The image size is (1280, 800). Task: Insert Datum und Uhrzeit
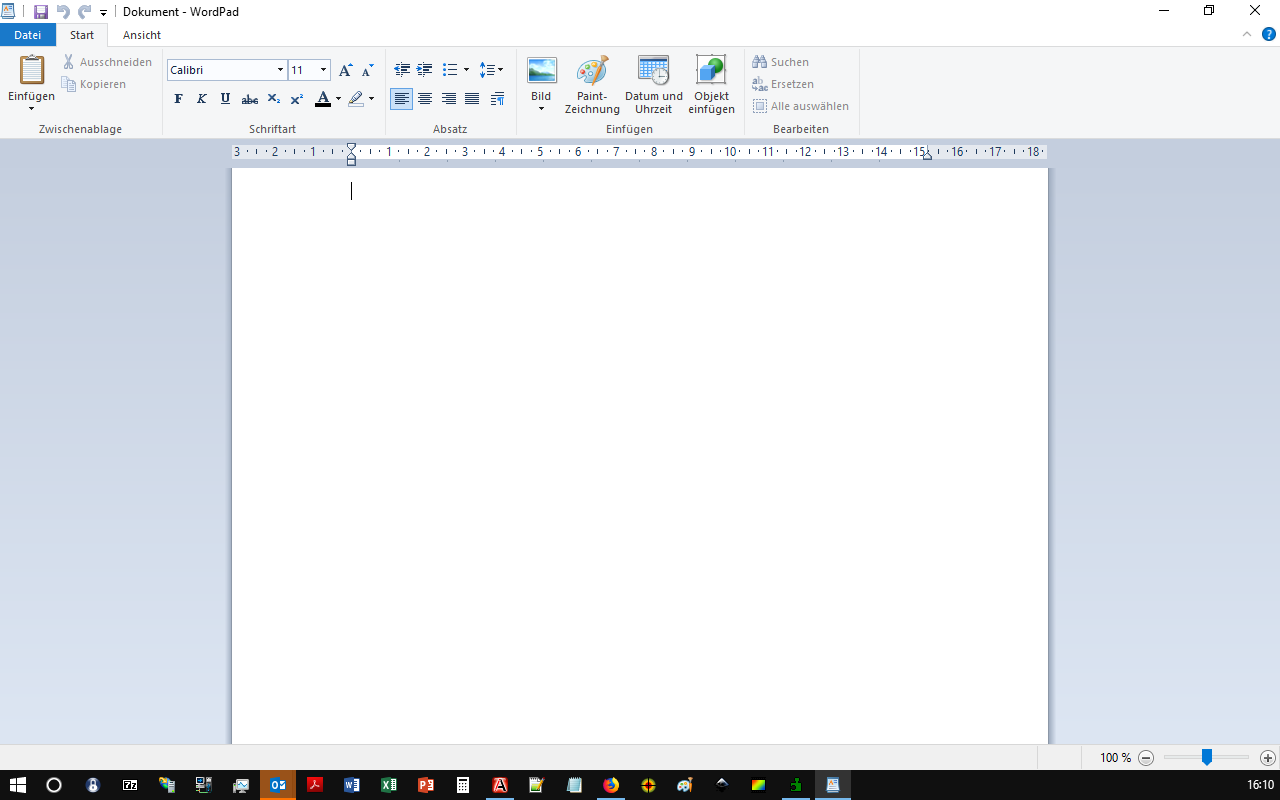point(653,71)
